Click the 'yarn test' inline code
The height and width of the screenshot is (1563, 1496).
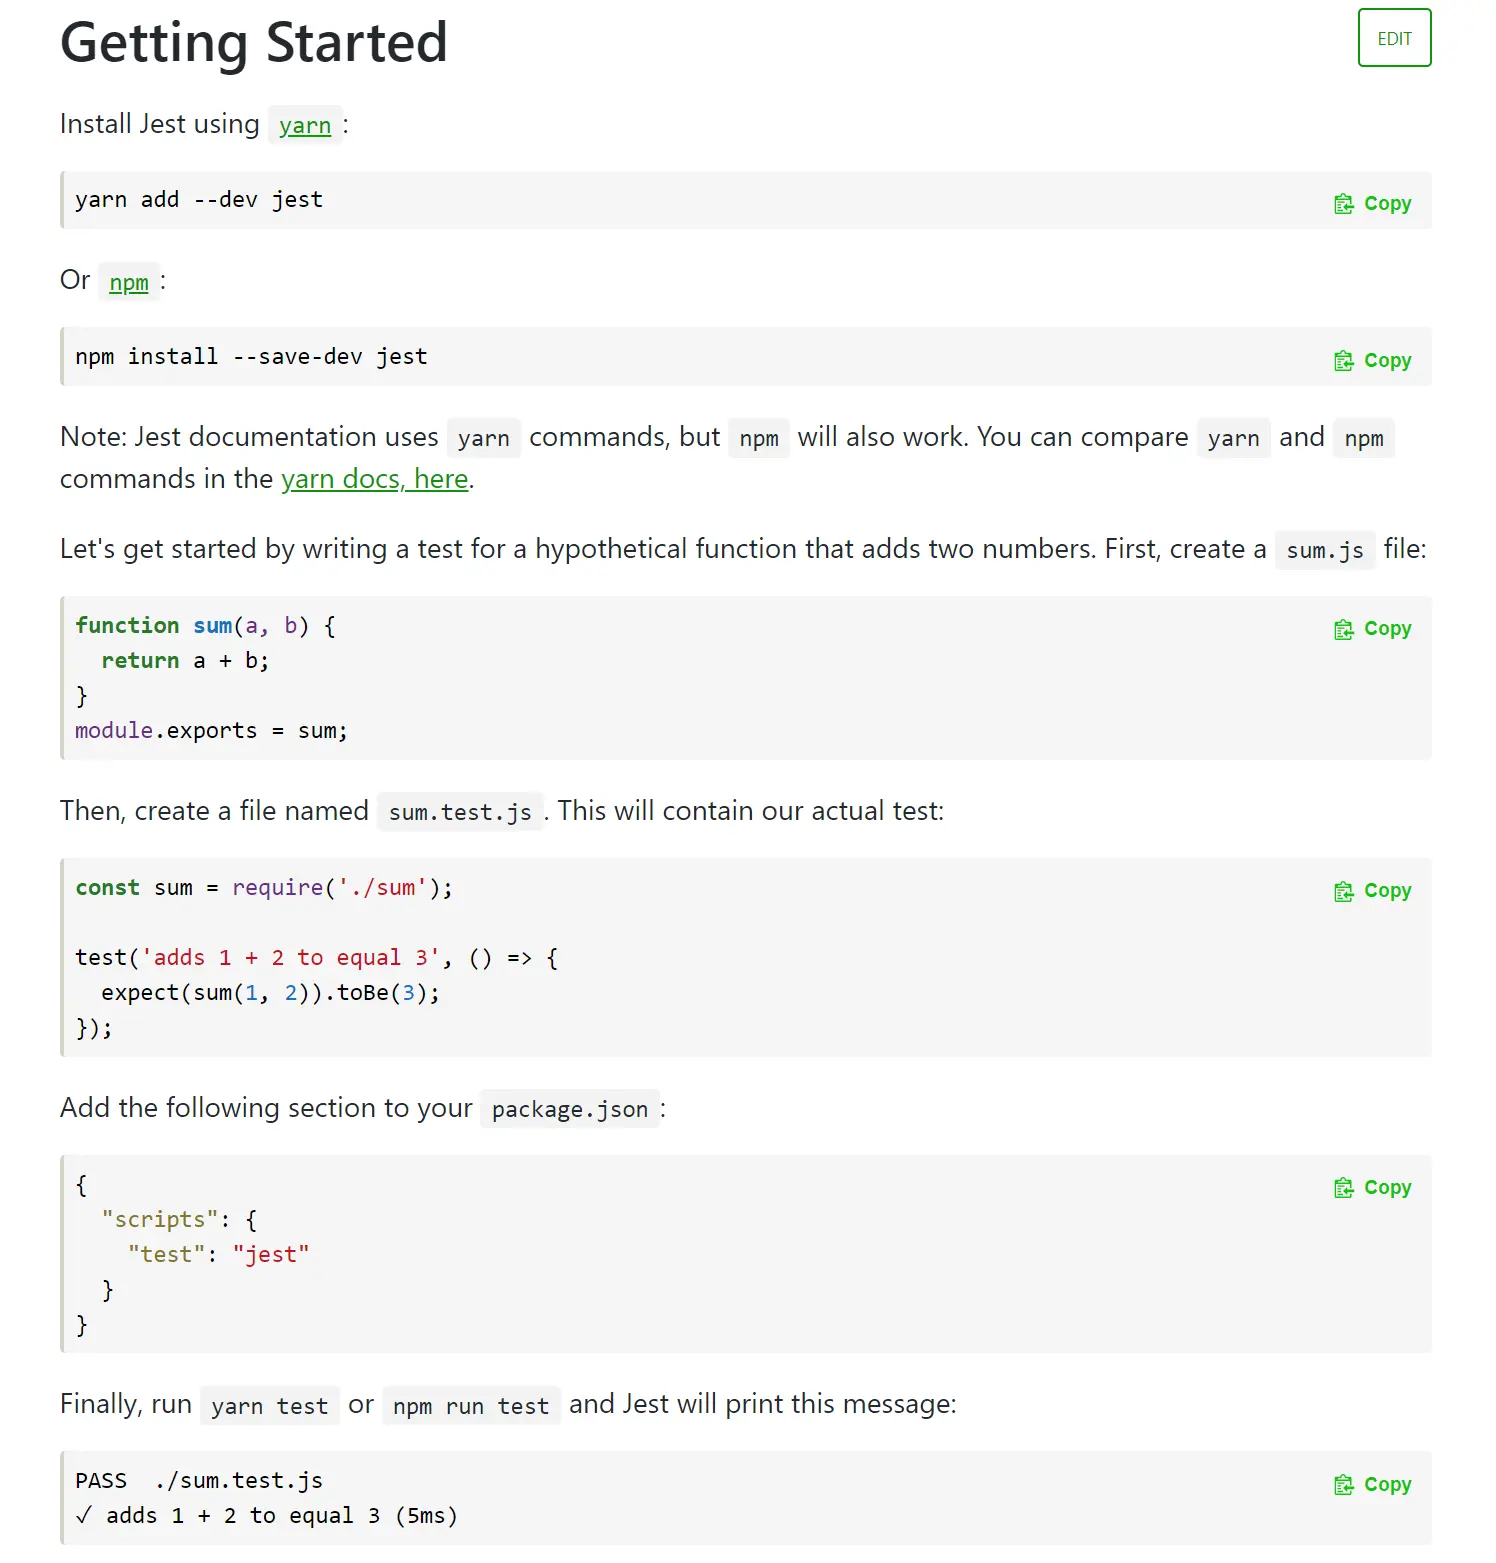click(270, 1406)
